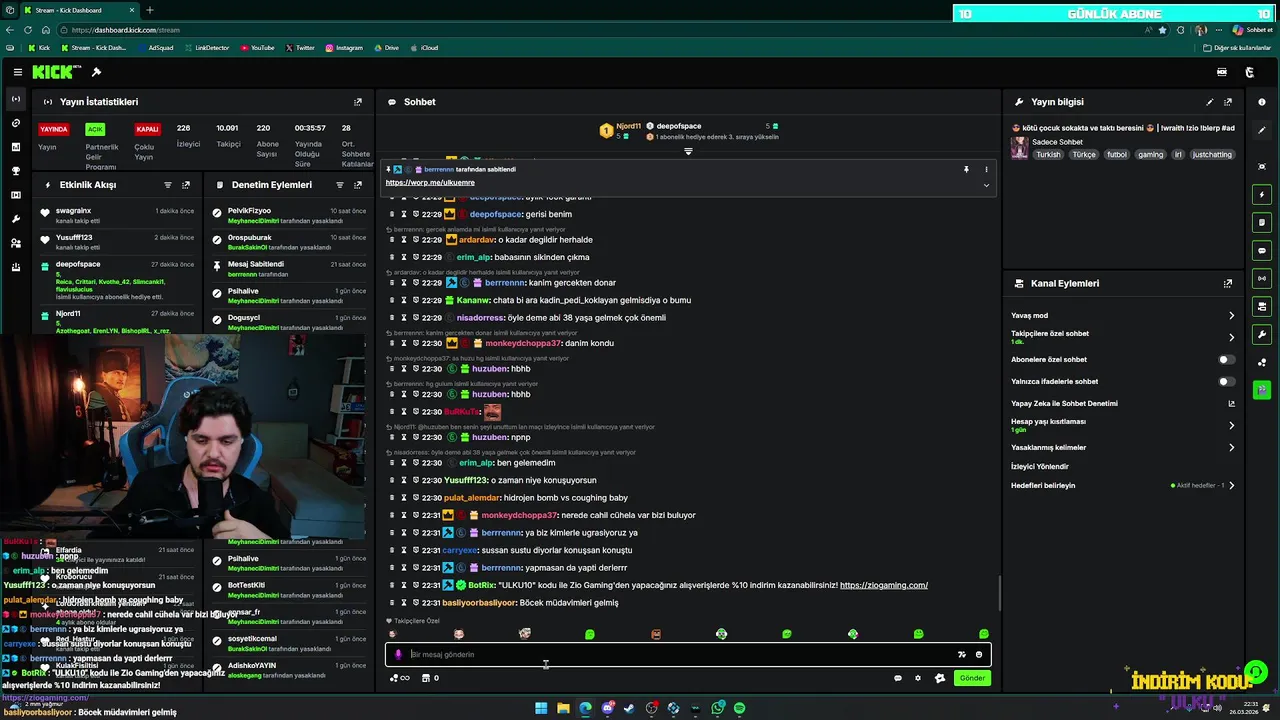The width and height of the screenshot is (1280, 720).
Task: Collapse the gift leaderboard arrow under Njord11
Action: (x=688, y=152)
